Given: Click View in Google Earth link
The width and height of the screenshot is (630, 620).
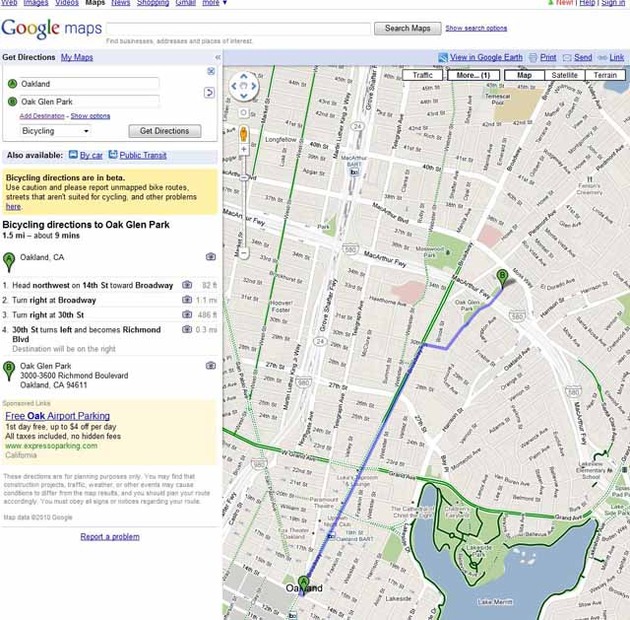Looking at the screenshot, I should pos(486,57).
